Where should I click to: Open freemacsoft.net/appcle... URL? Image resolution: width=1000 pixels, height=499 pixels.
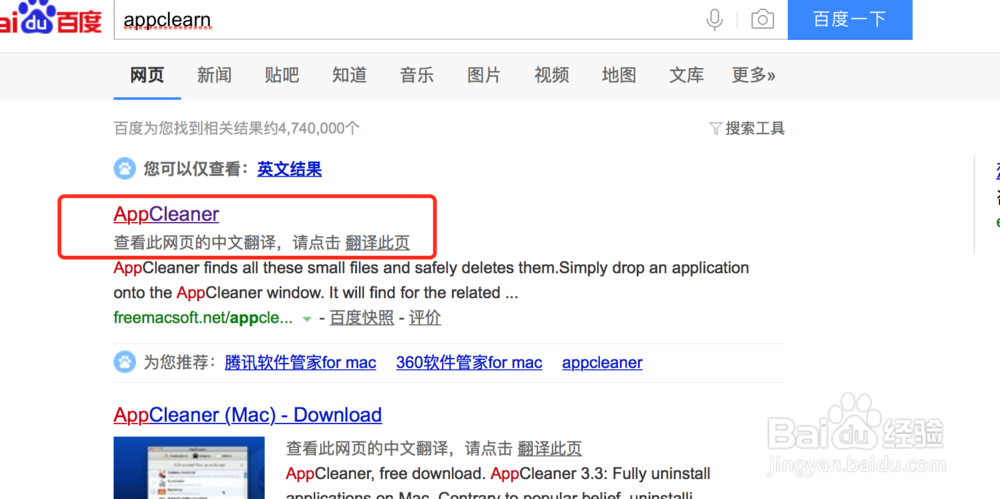pyautogui.click(x=203, y=317)
